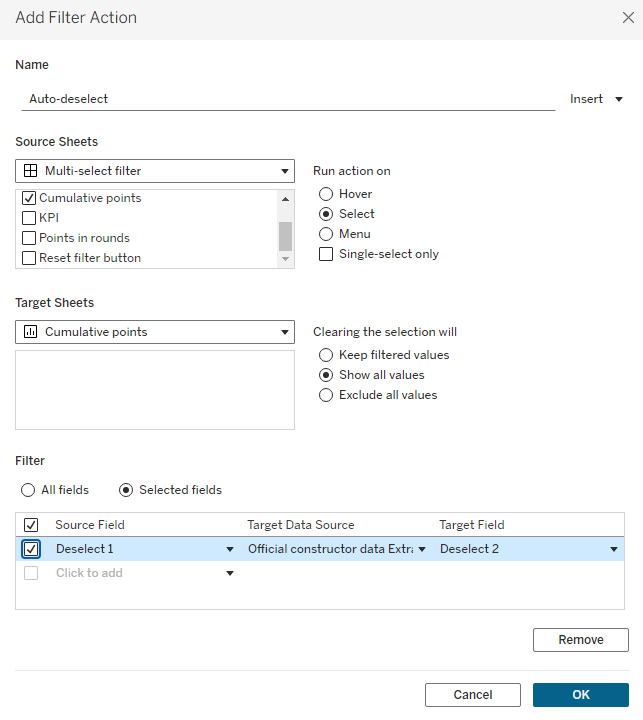Click the bar chart icon in Target Sheets

30,332
